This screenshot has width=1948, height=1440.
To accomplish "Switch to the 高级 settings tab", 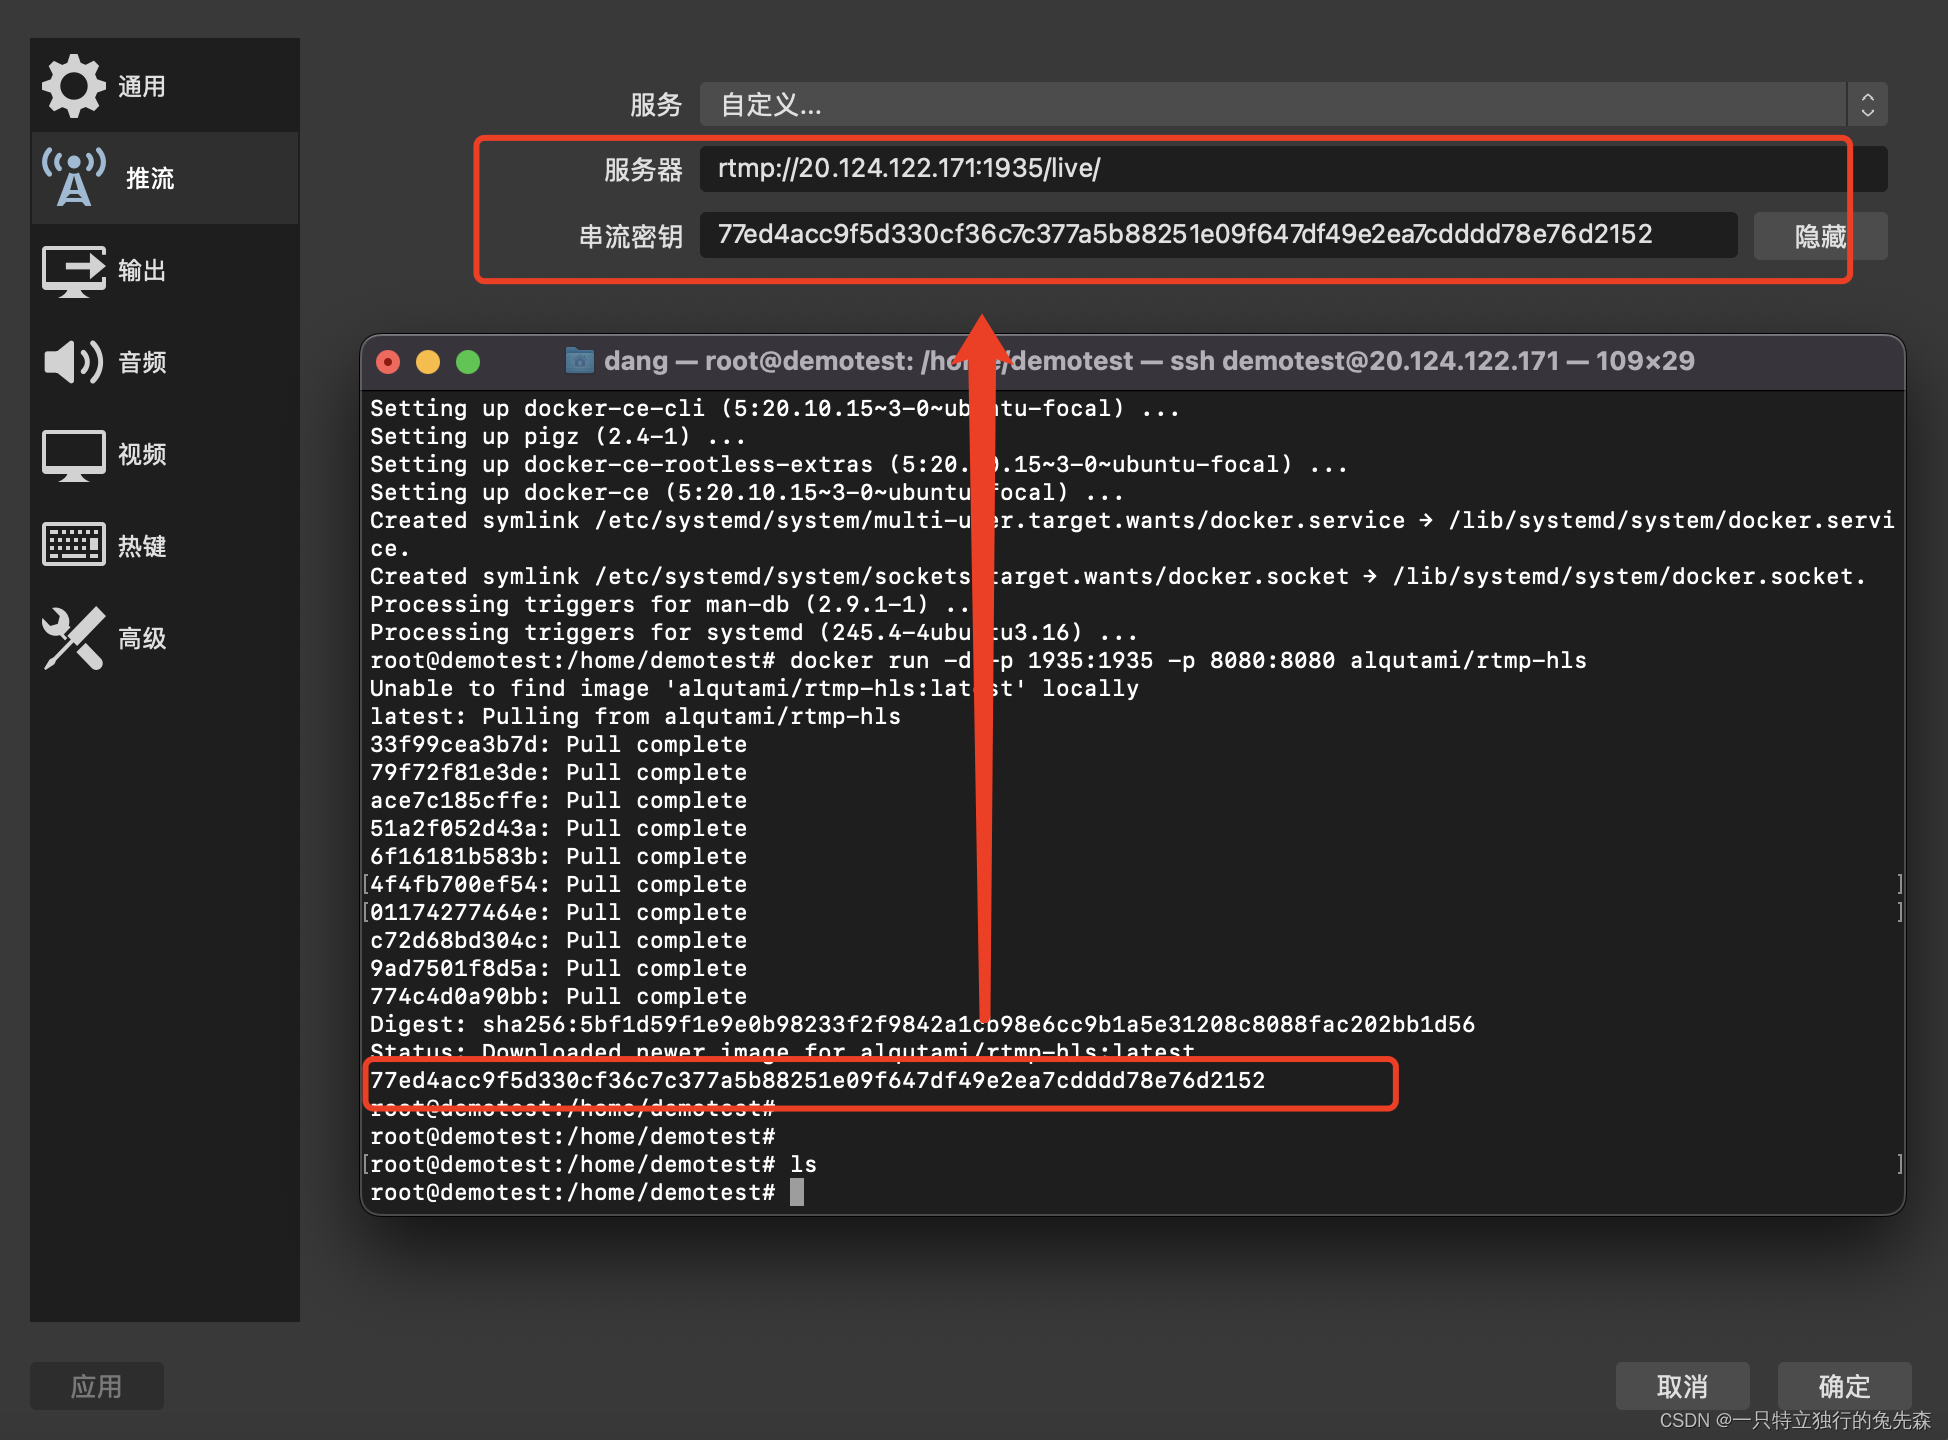I will click(165, 638).
